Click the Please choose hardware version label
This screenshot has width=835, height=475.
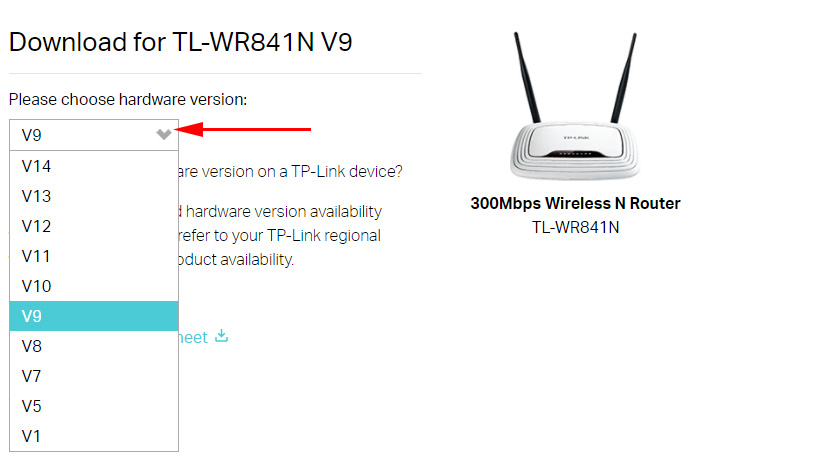128,100
